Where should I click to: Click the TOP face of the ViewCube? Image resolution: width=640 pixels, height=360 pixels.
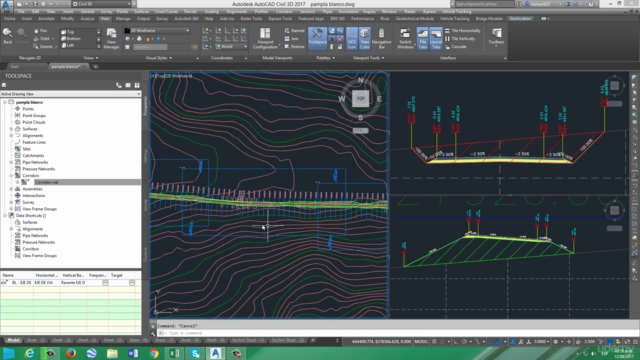pos(360,98)
